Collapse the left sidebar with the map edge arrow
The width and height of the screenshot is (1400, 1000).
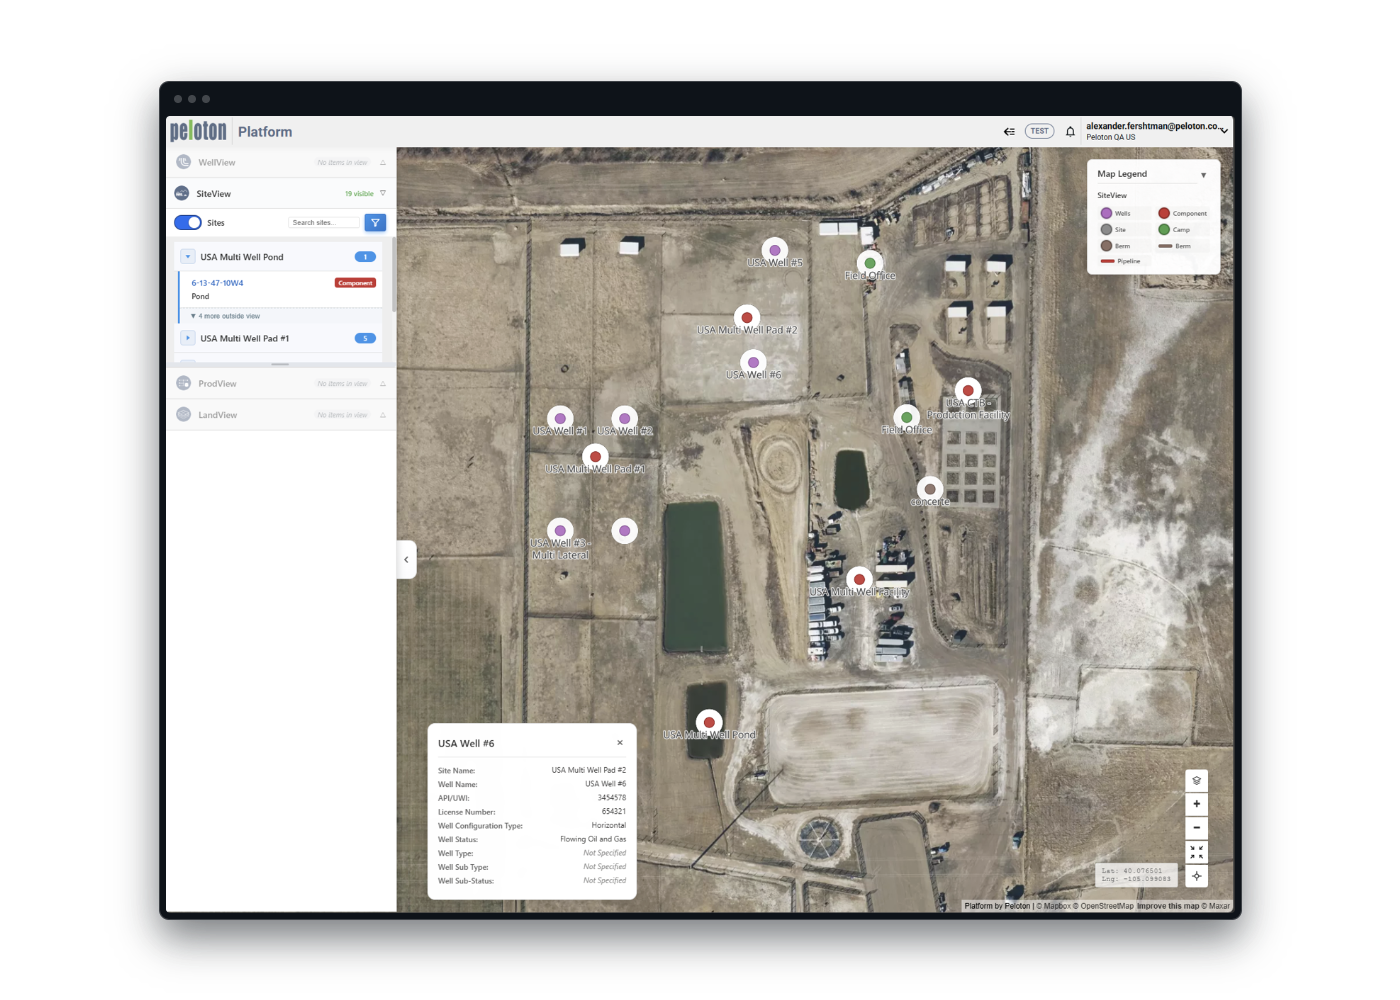coord(406,560)
